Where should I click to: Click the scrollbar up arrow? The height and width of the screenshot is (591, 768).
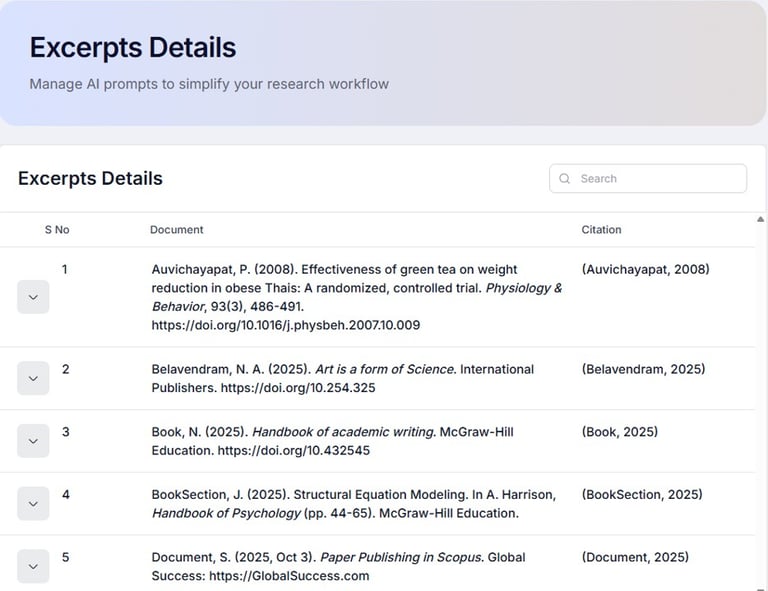click(x=760, y=219)
